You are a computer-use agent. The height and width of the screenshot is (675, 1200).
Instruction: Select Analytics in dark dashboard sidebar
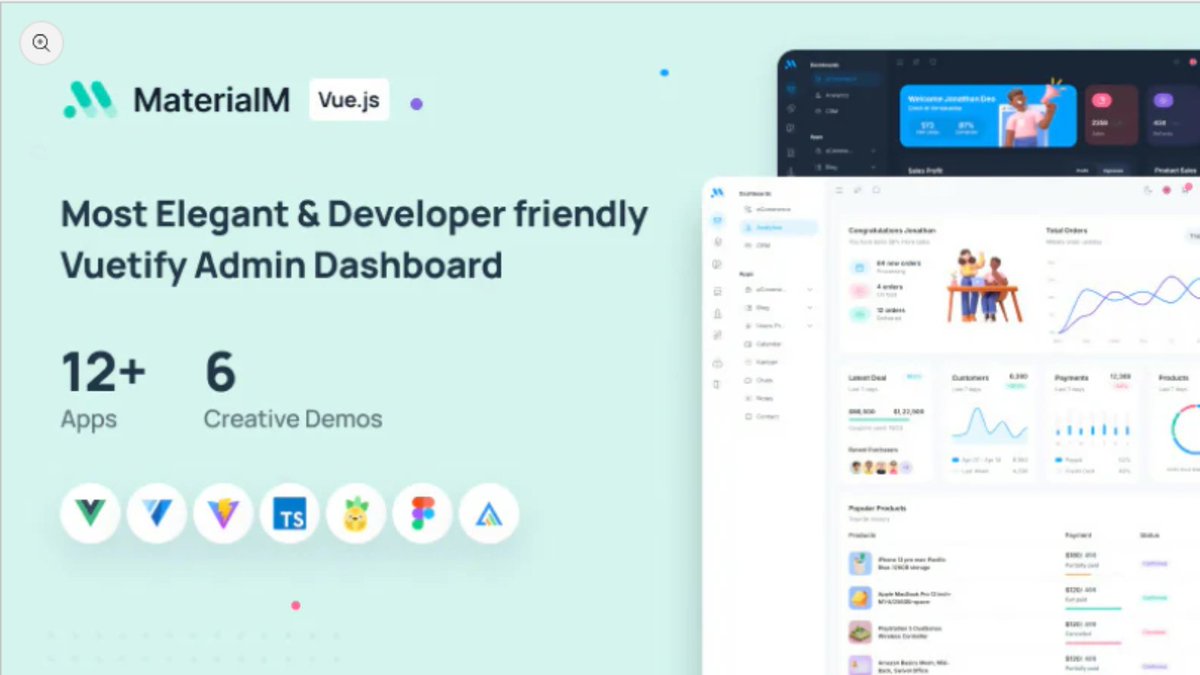[x=834, y=95]
